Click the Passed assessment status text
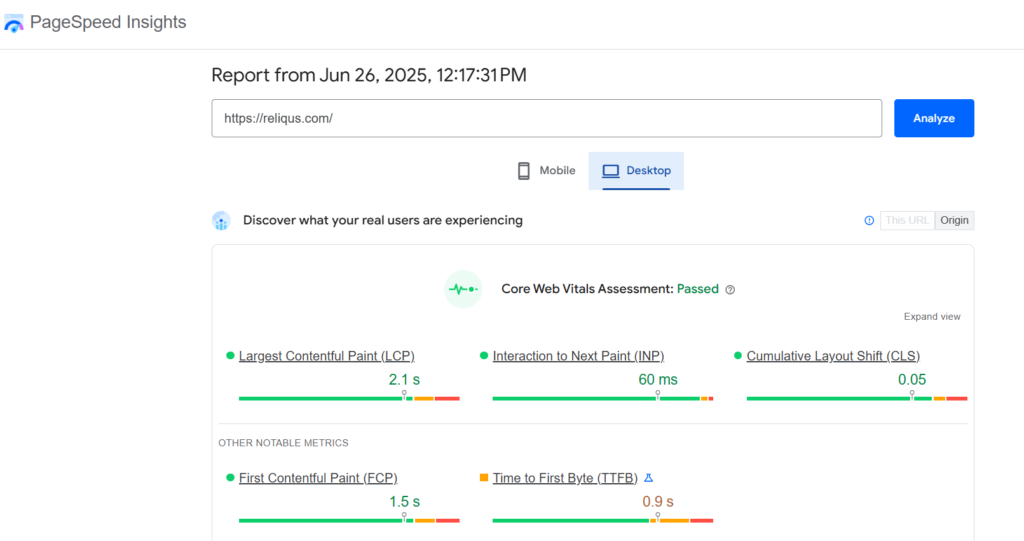The width and height of the screenshot is (1024, 541). [x=697, y=289]
